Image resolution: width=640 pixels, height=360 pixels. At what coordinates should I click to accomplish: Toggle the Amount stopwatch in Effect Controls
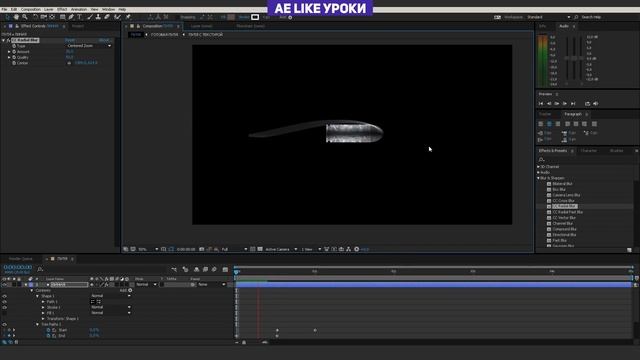click(14, 52)
